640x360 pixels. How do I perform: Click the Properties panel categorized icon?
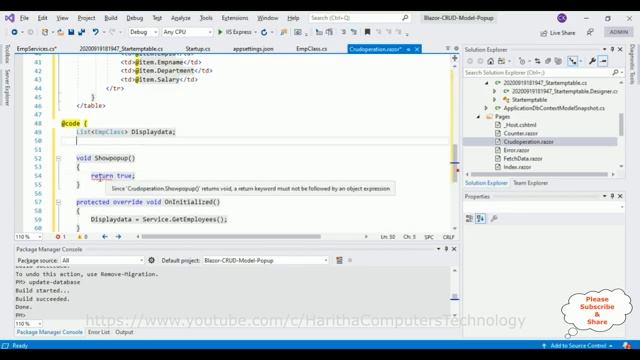(x=469, y=219)
